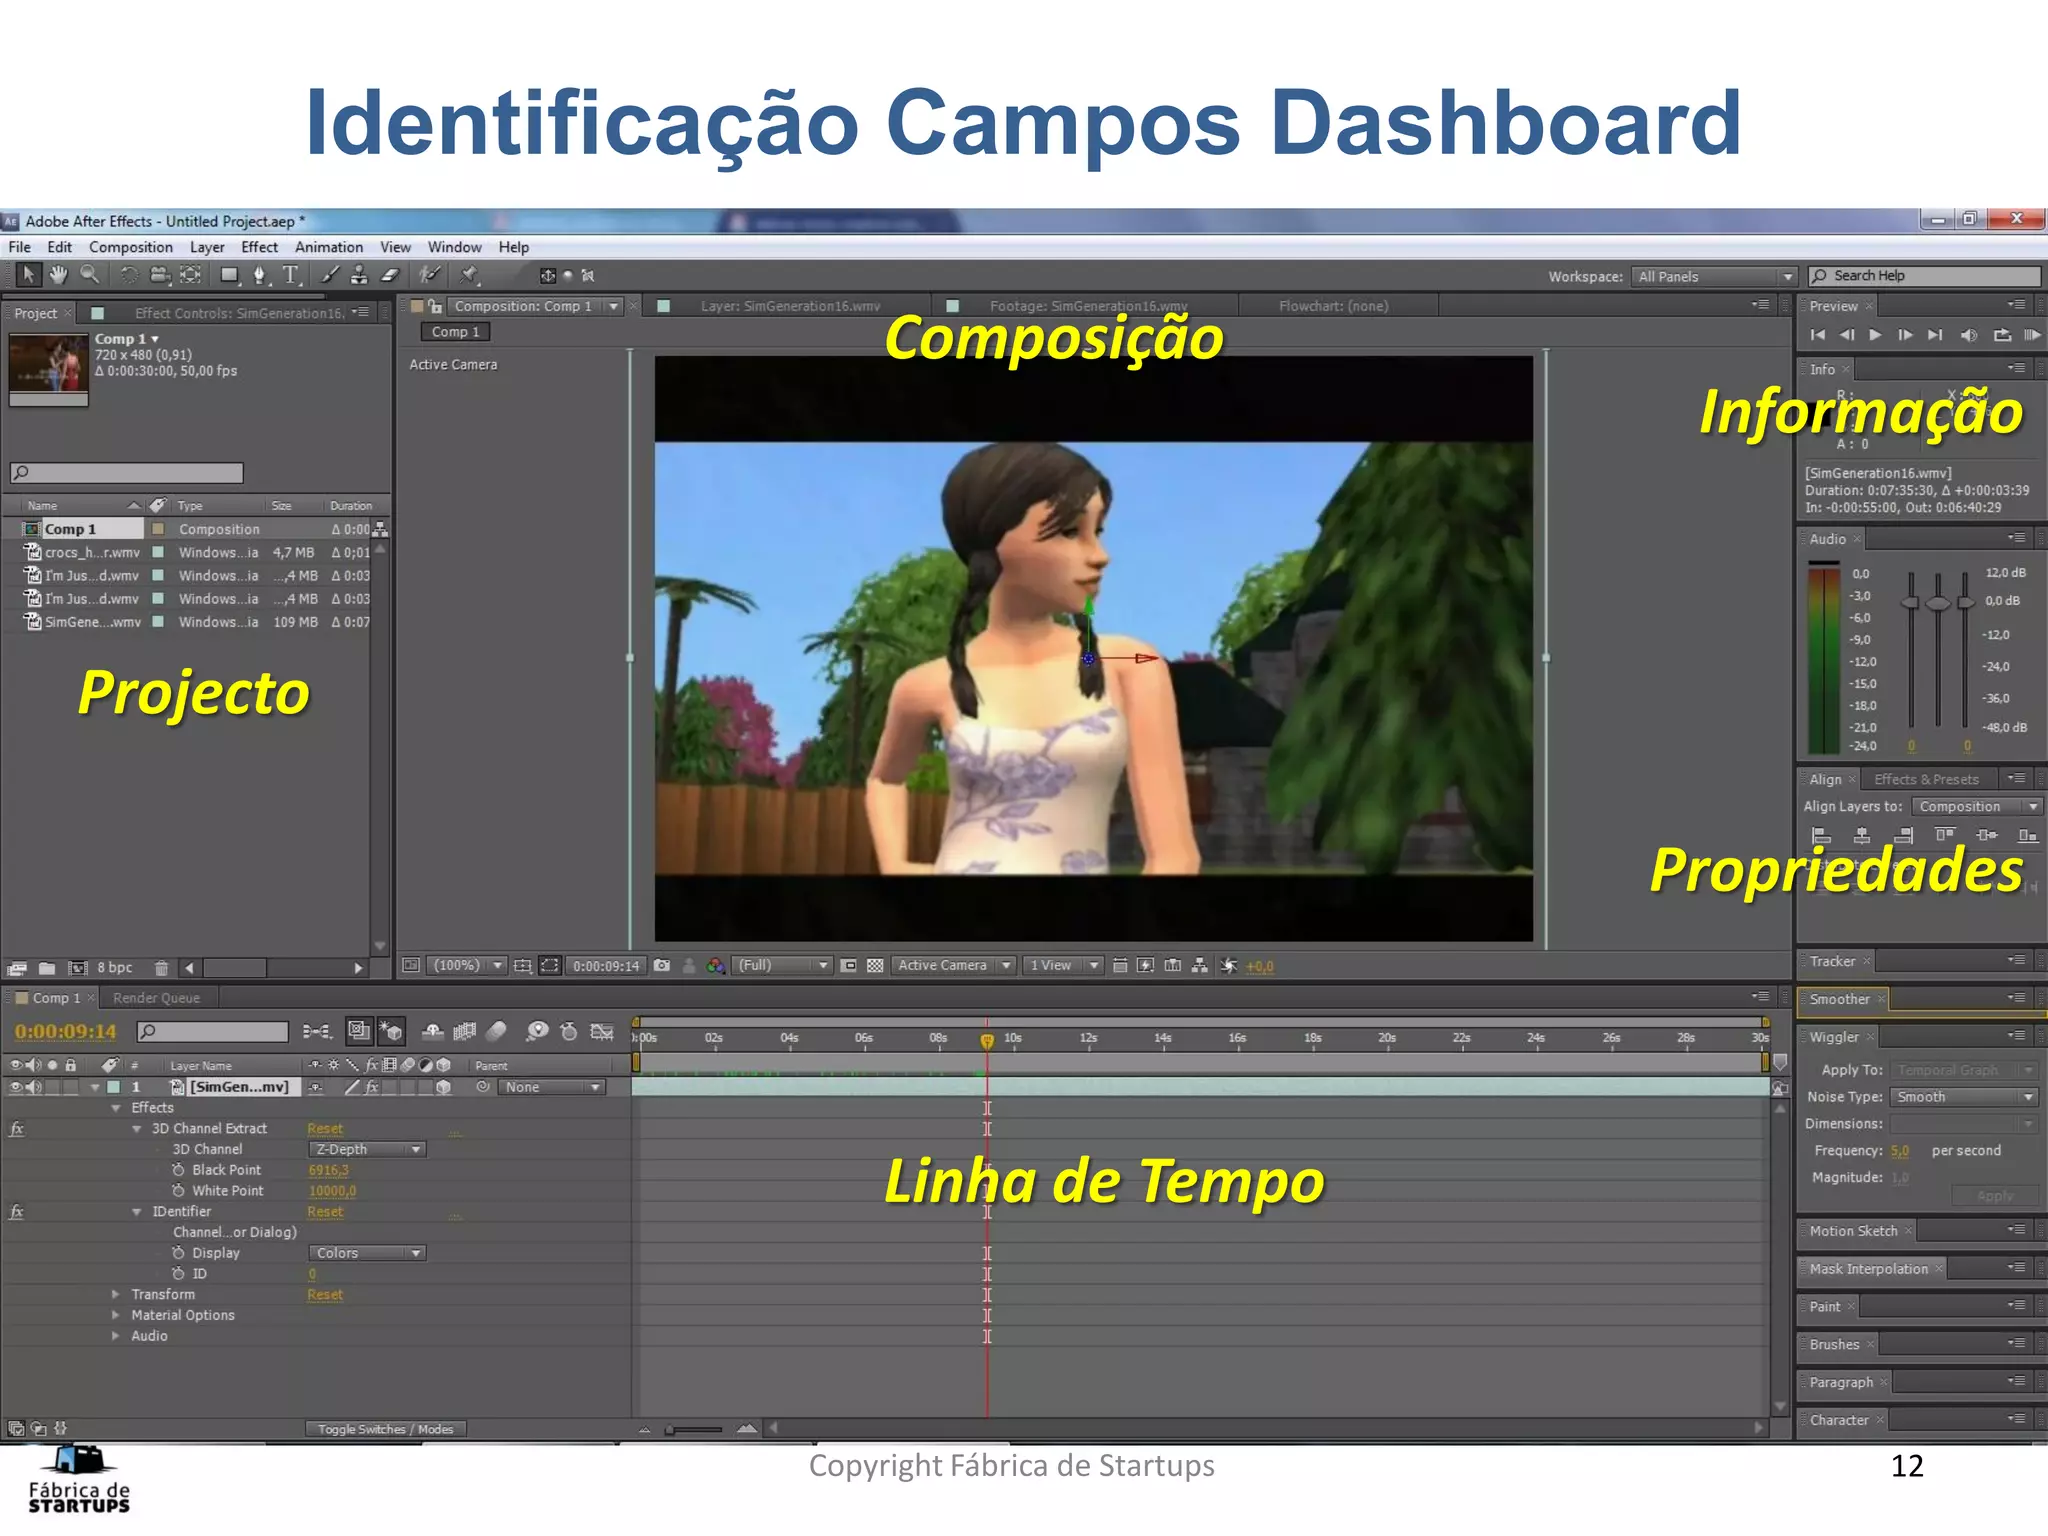Expand the Material Options group

[x=116, y=1315]
